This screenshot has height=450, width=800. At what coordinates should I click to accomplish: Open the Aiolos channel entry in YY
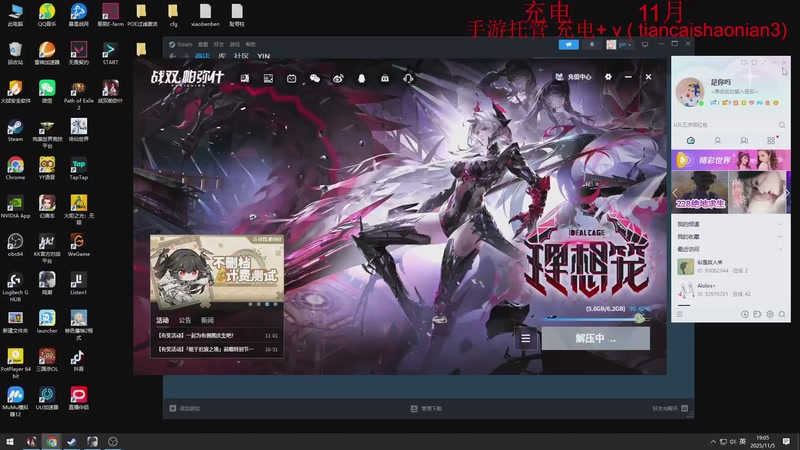[x=731, y=290]
